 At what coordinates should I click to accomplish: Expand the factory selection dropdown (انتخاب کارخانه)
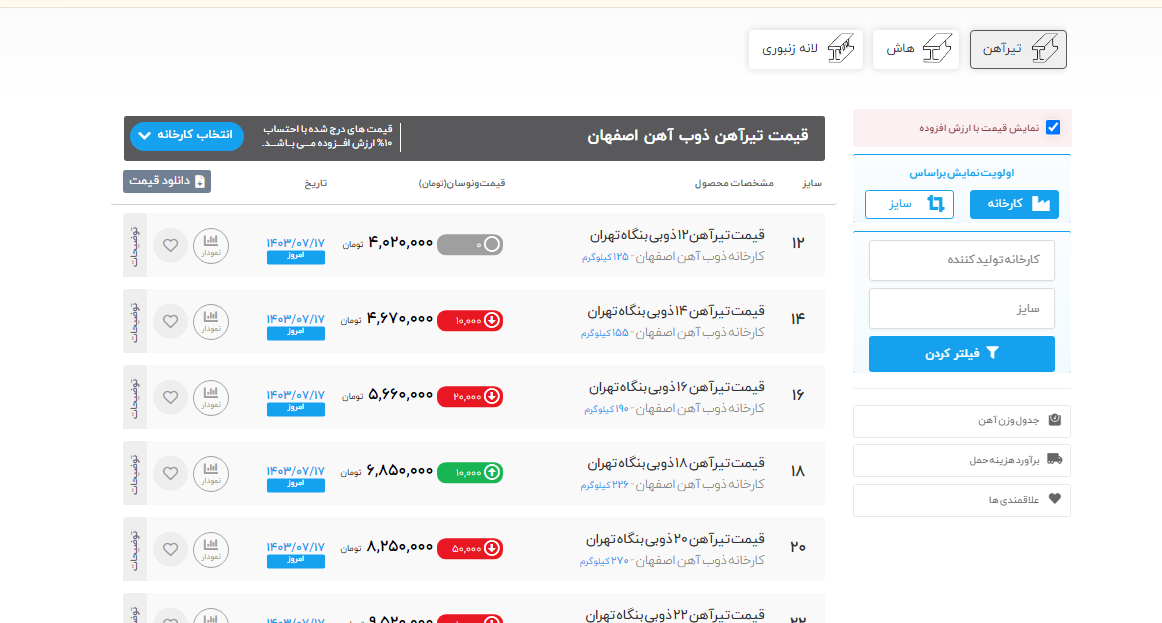187,135
